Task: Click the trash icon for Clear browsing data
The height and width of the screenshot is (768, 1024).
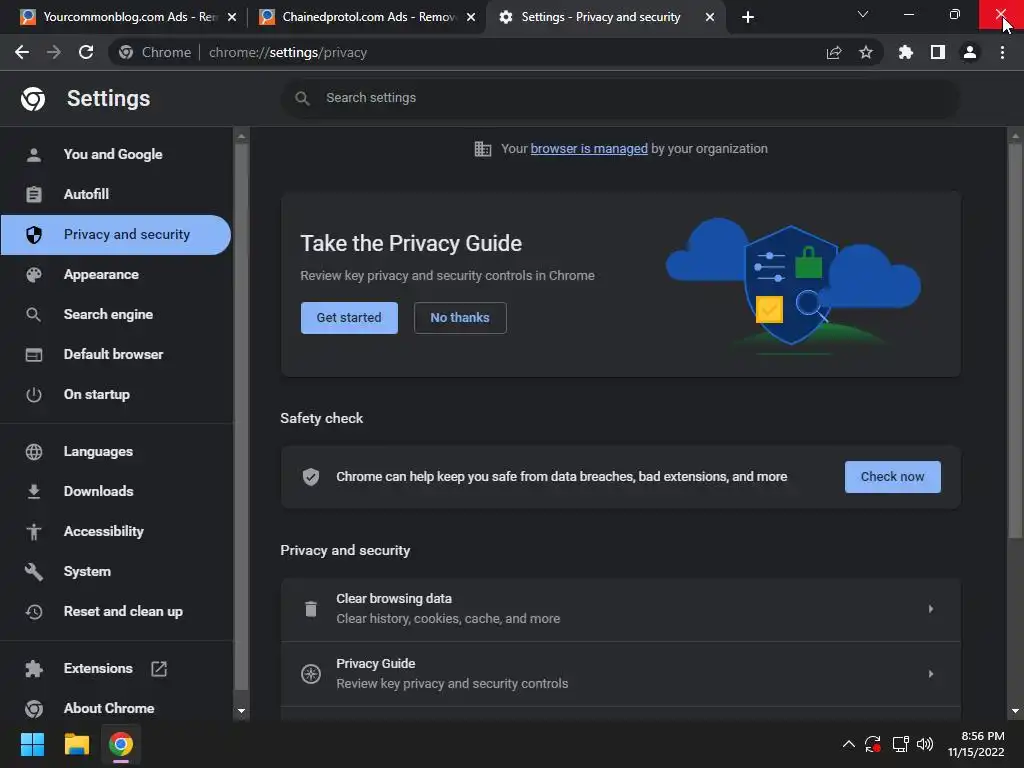Action: point(311,609)
